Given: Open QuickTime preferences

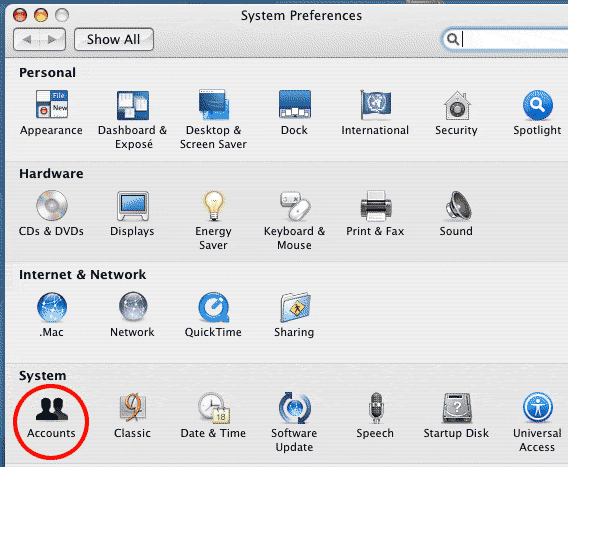Looking at the screenshot, I should [213, 308].
